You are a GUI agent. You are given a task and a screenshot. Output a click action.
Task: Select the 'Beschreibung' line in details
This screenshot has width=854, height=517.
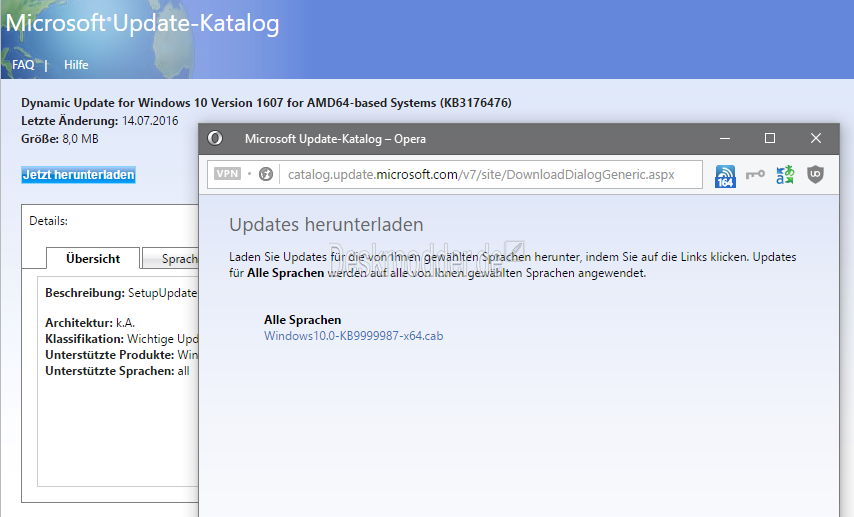(x=121, y=293)
